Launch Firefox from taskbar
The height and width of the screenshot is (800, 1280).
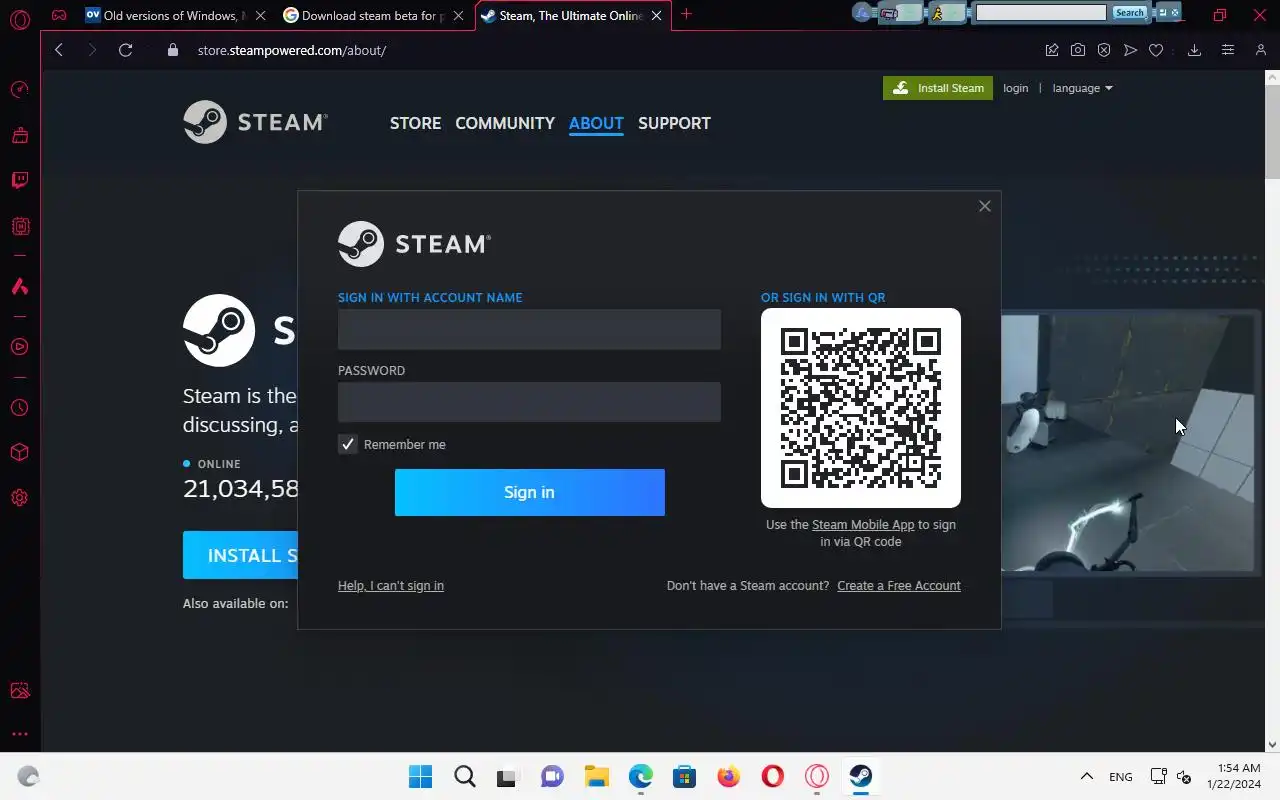coord(729,776)
